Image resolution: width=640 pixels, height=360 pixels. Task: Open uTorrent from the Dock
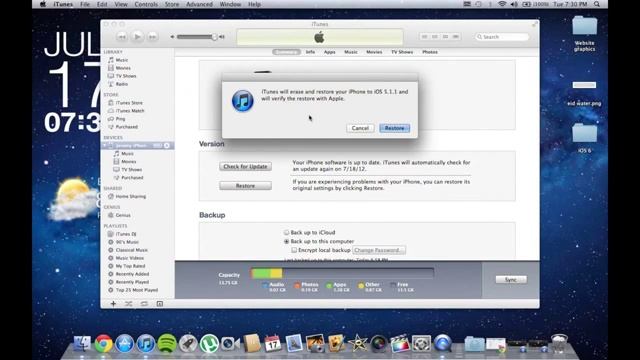coord(209,343)
